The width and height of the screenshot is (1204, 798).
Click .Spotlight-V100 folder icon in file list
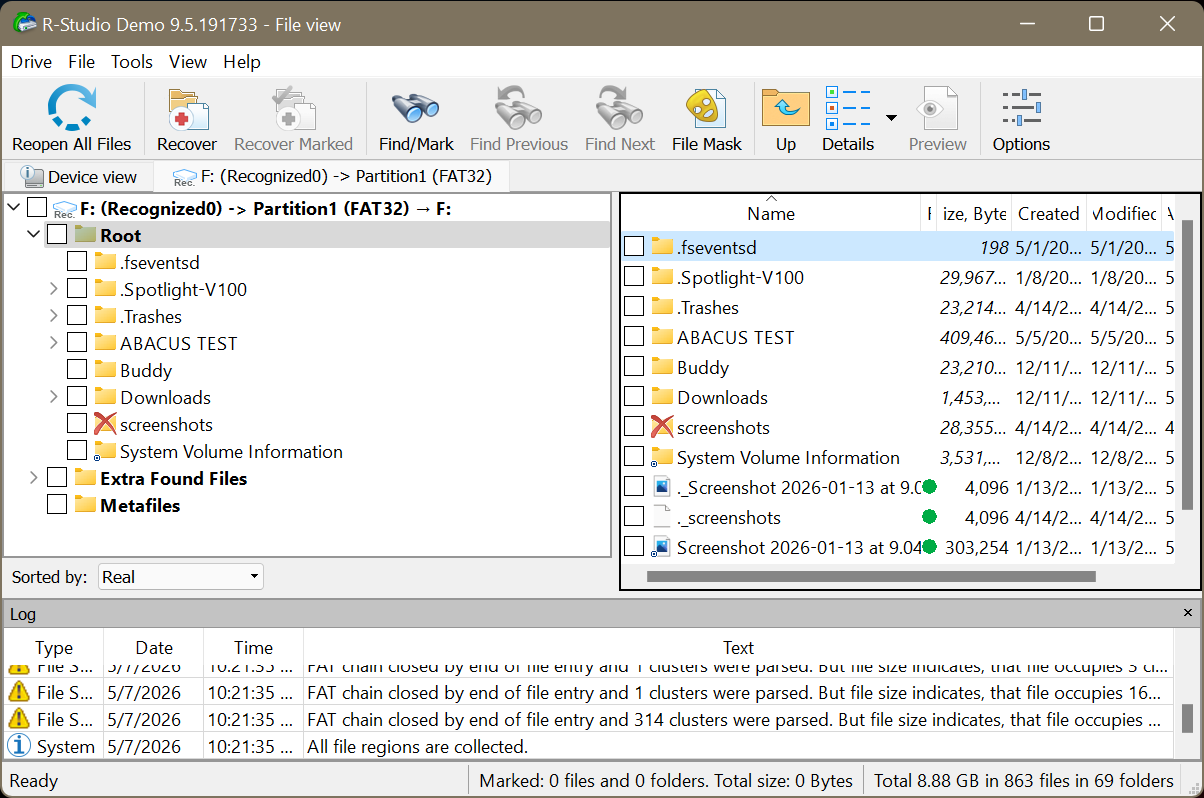point(662,277)
